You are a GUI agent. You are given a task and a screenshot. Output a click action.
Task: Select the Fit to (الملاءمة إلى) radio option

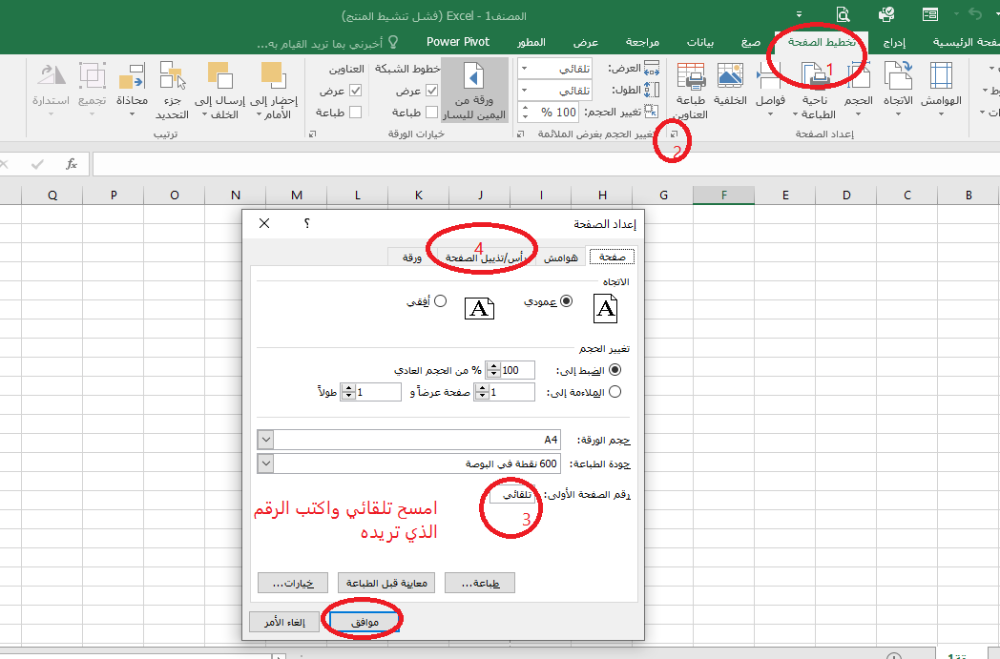[x=614, y=392]
